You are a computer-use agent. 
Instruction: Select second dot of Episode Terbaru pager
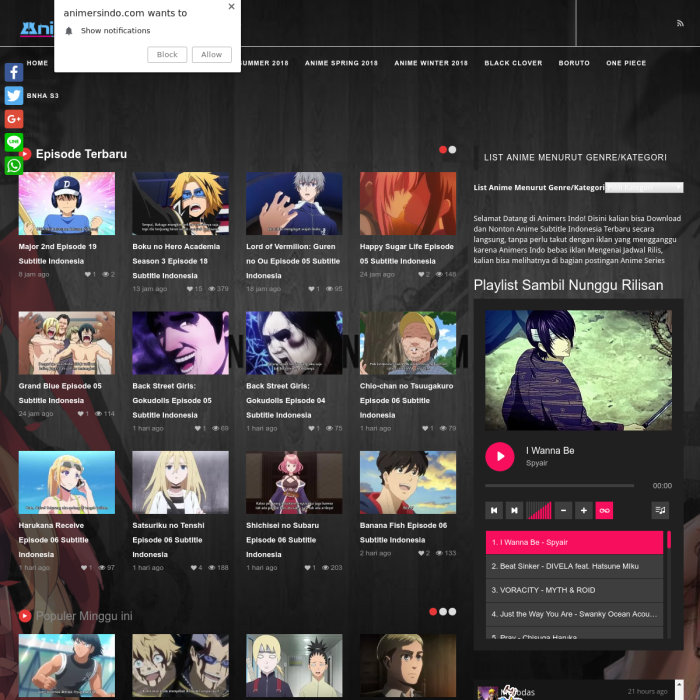[x=452, y=150]
